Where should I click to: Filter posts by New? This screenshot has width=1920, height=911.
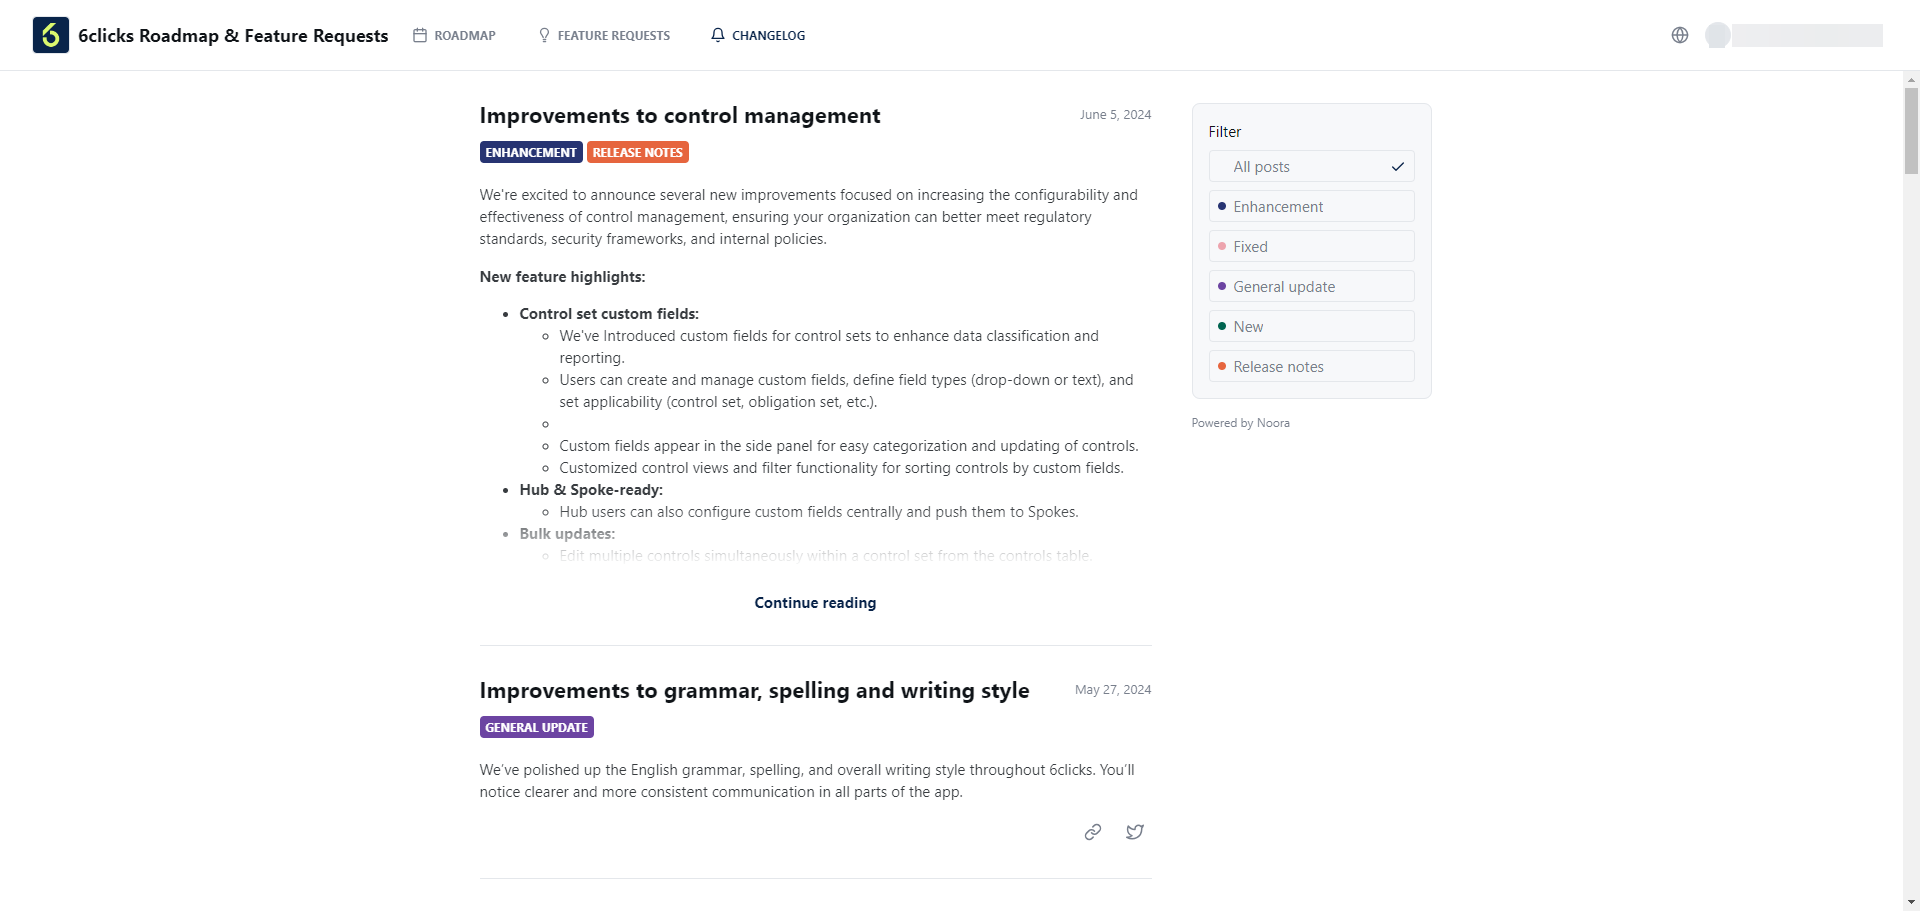1311,326
